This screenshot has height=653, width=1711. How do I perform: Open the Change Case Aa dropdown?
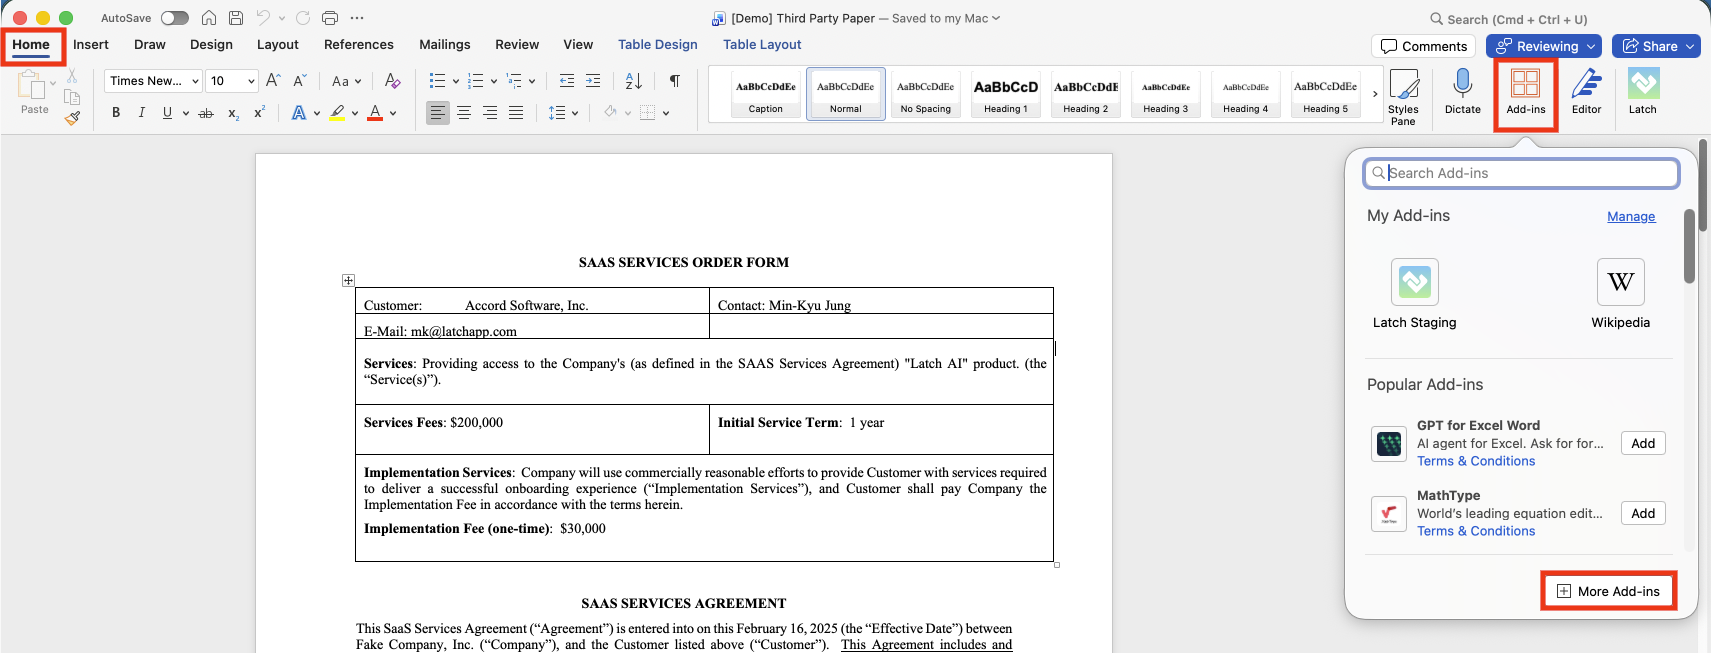[x=346, y=81]
